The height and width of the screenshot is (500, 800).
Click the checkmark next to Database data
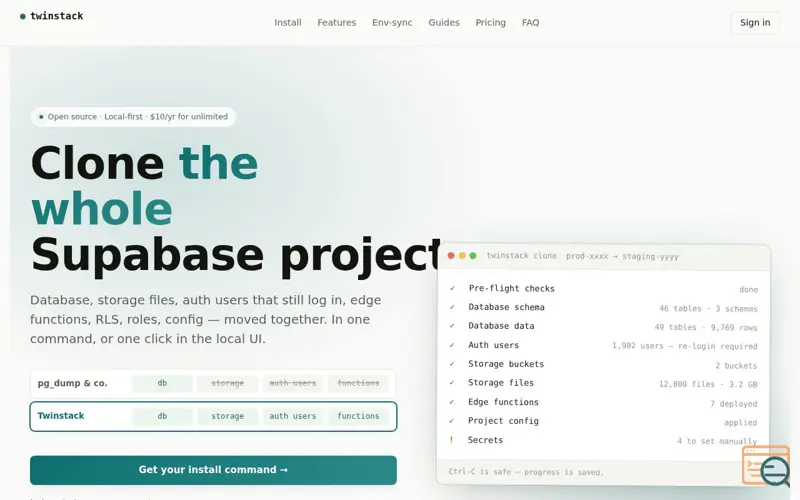452,326
